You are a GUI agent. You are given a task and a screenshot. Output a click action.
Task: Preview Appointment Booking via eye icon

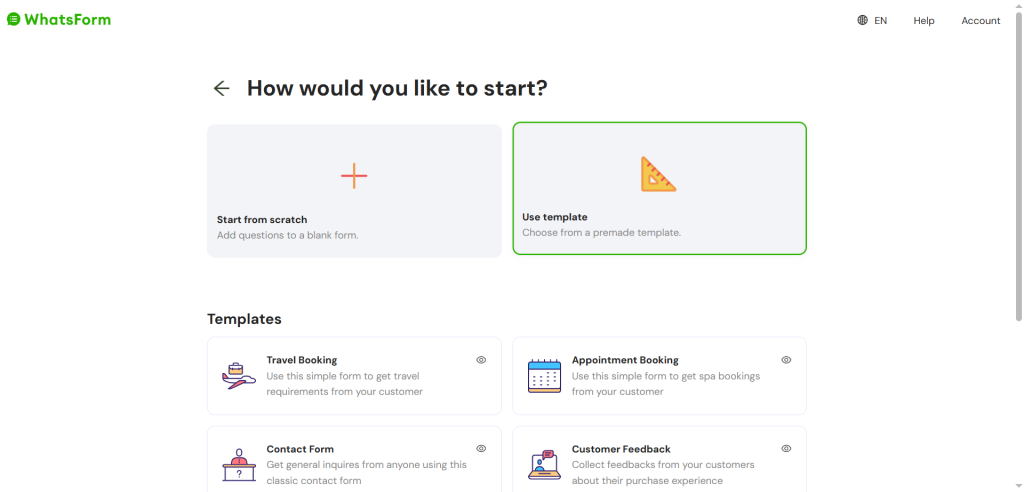pyautogui.click(x=786, y=359)
